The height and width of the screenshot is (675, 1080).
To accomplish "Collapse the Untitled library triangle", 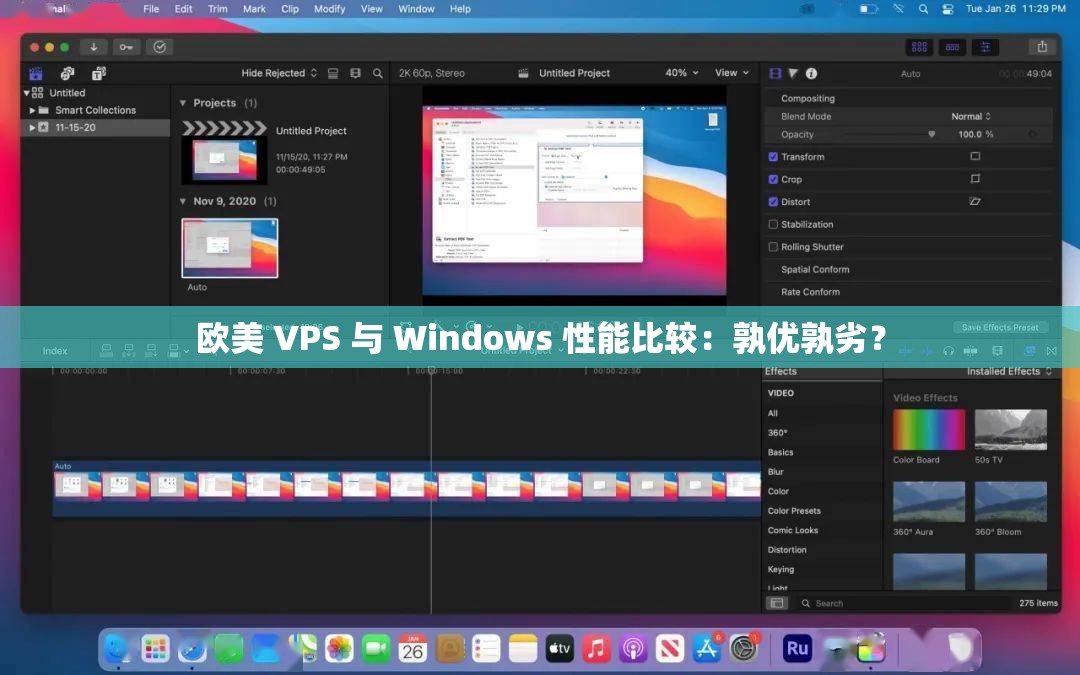I will tap(27, 93).
